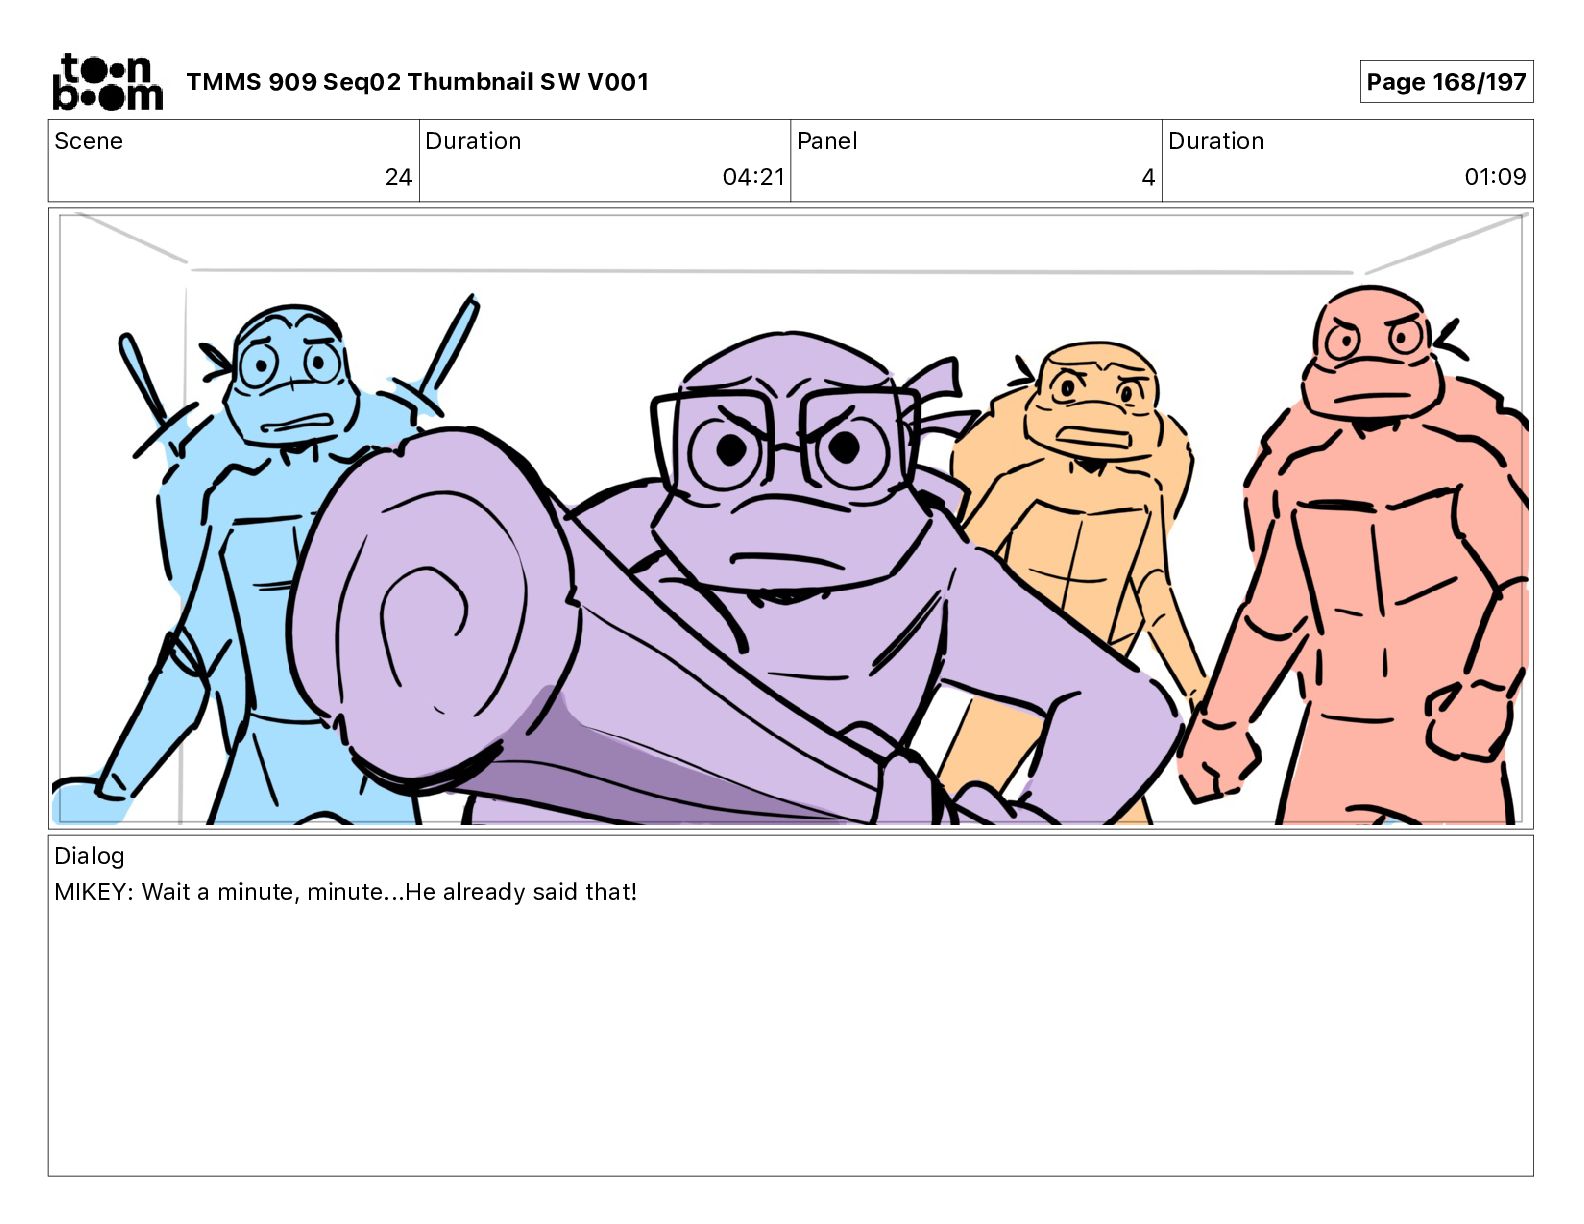Click the MIKEY dialog line text

coord(345,892)
